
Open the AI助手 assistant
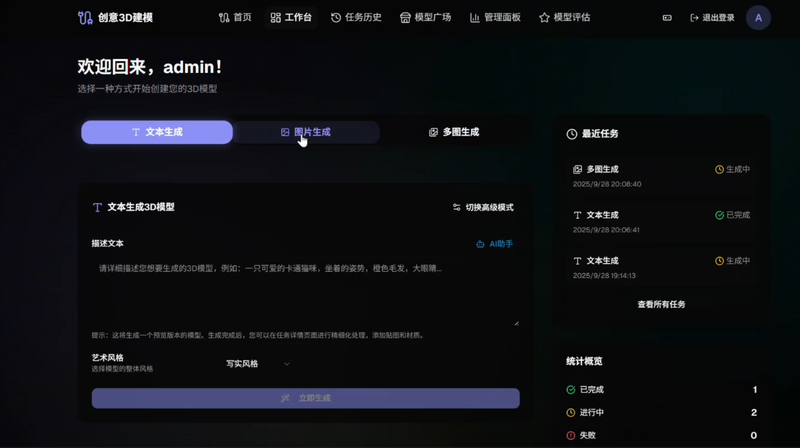click(x=494, y=244)
